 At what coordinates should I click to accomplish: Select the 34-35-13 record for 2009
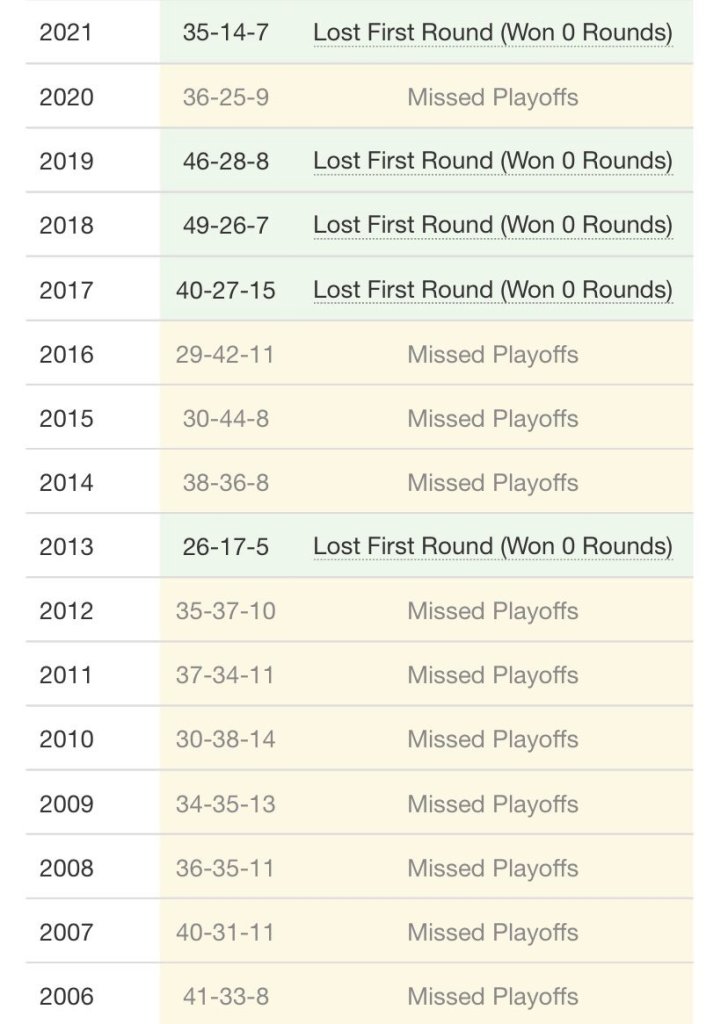click(x=225, y=804)
